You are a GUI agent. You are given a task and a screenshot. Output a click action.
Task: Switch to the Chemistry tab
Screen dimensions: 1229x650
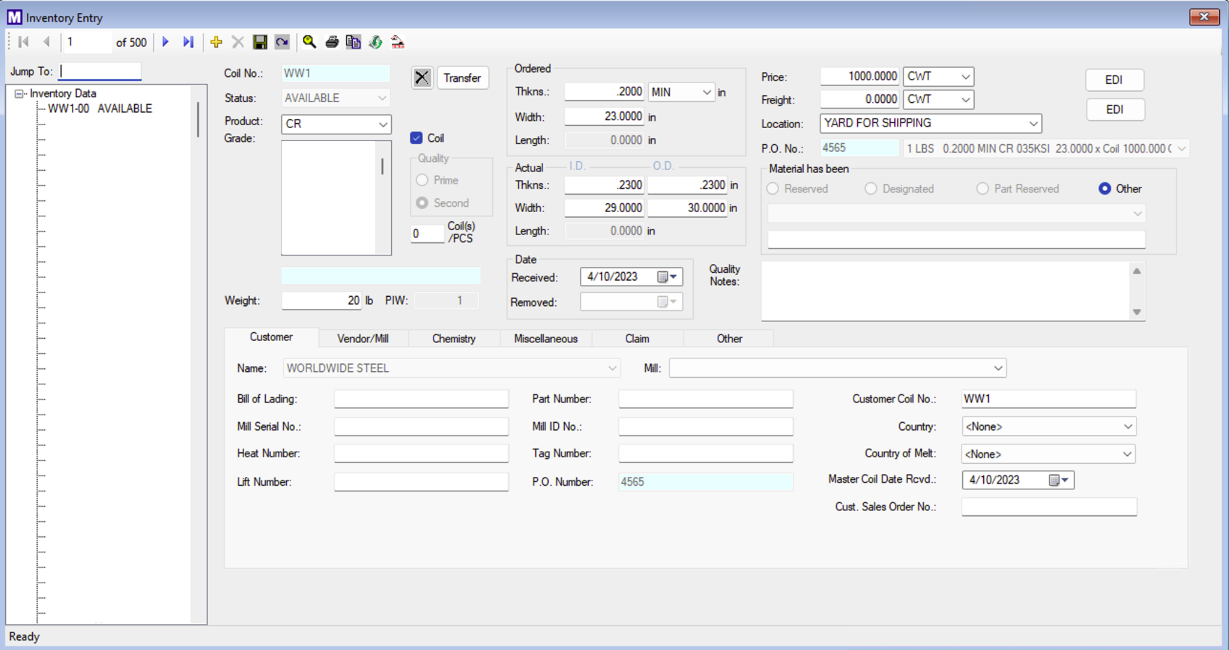click(x=454, y=339)
